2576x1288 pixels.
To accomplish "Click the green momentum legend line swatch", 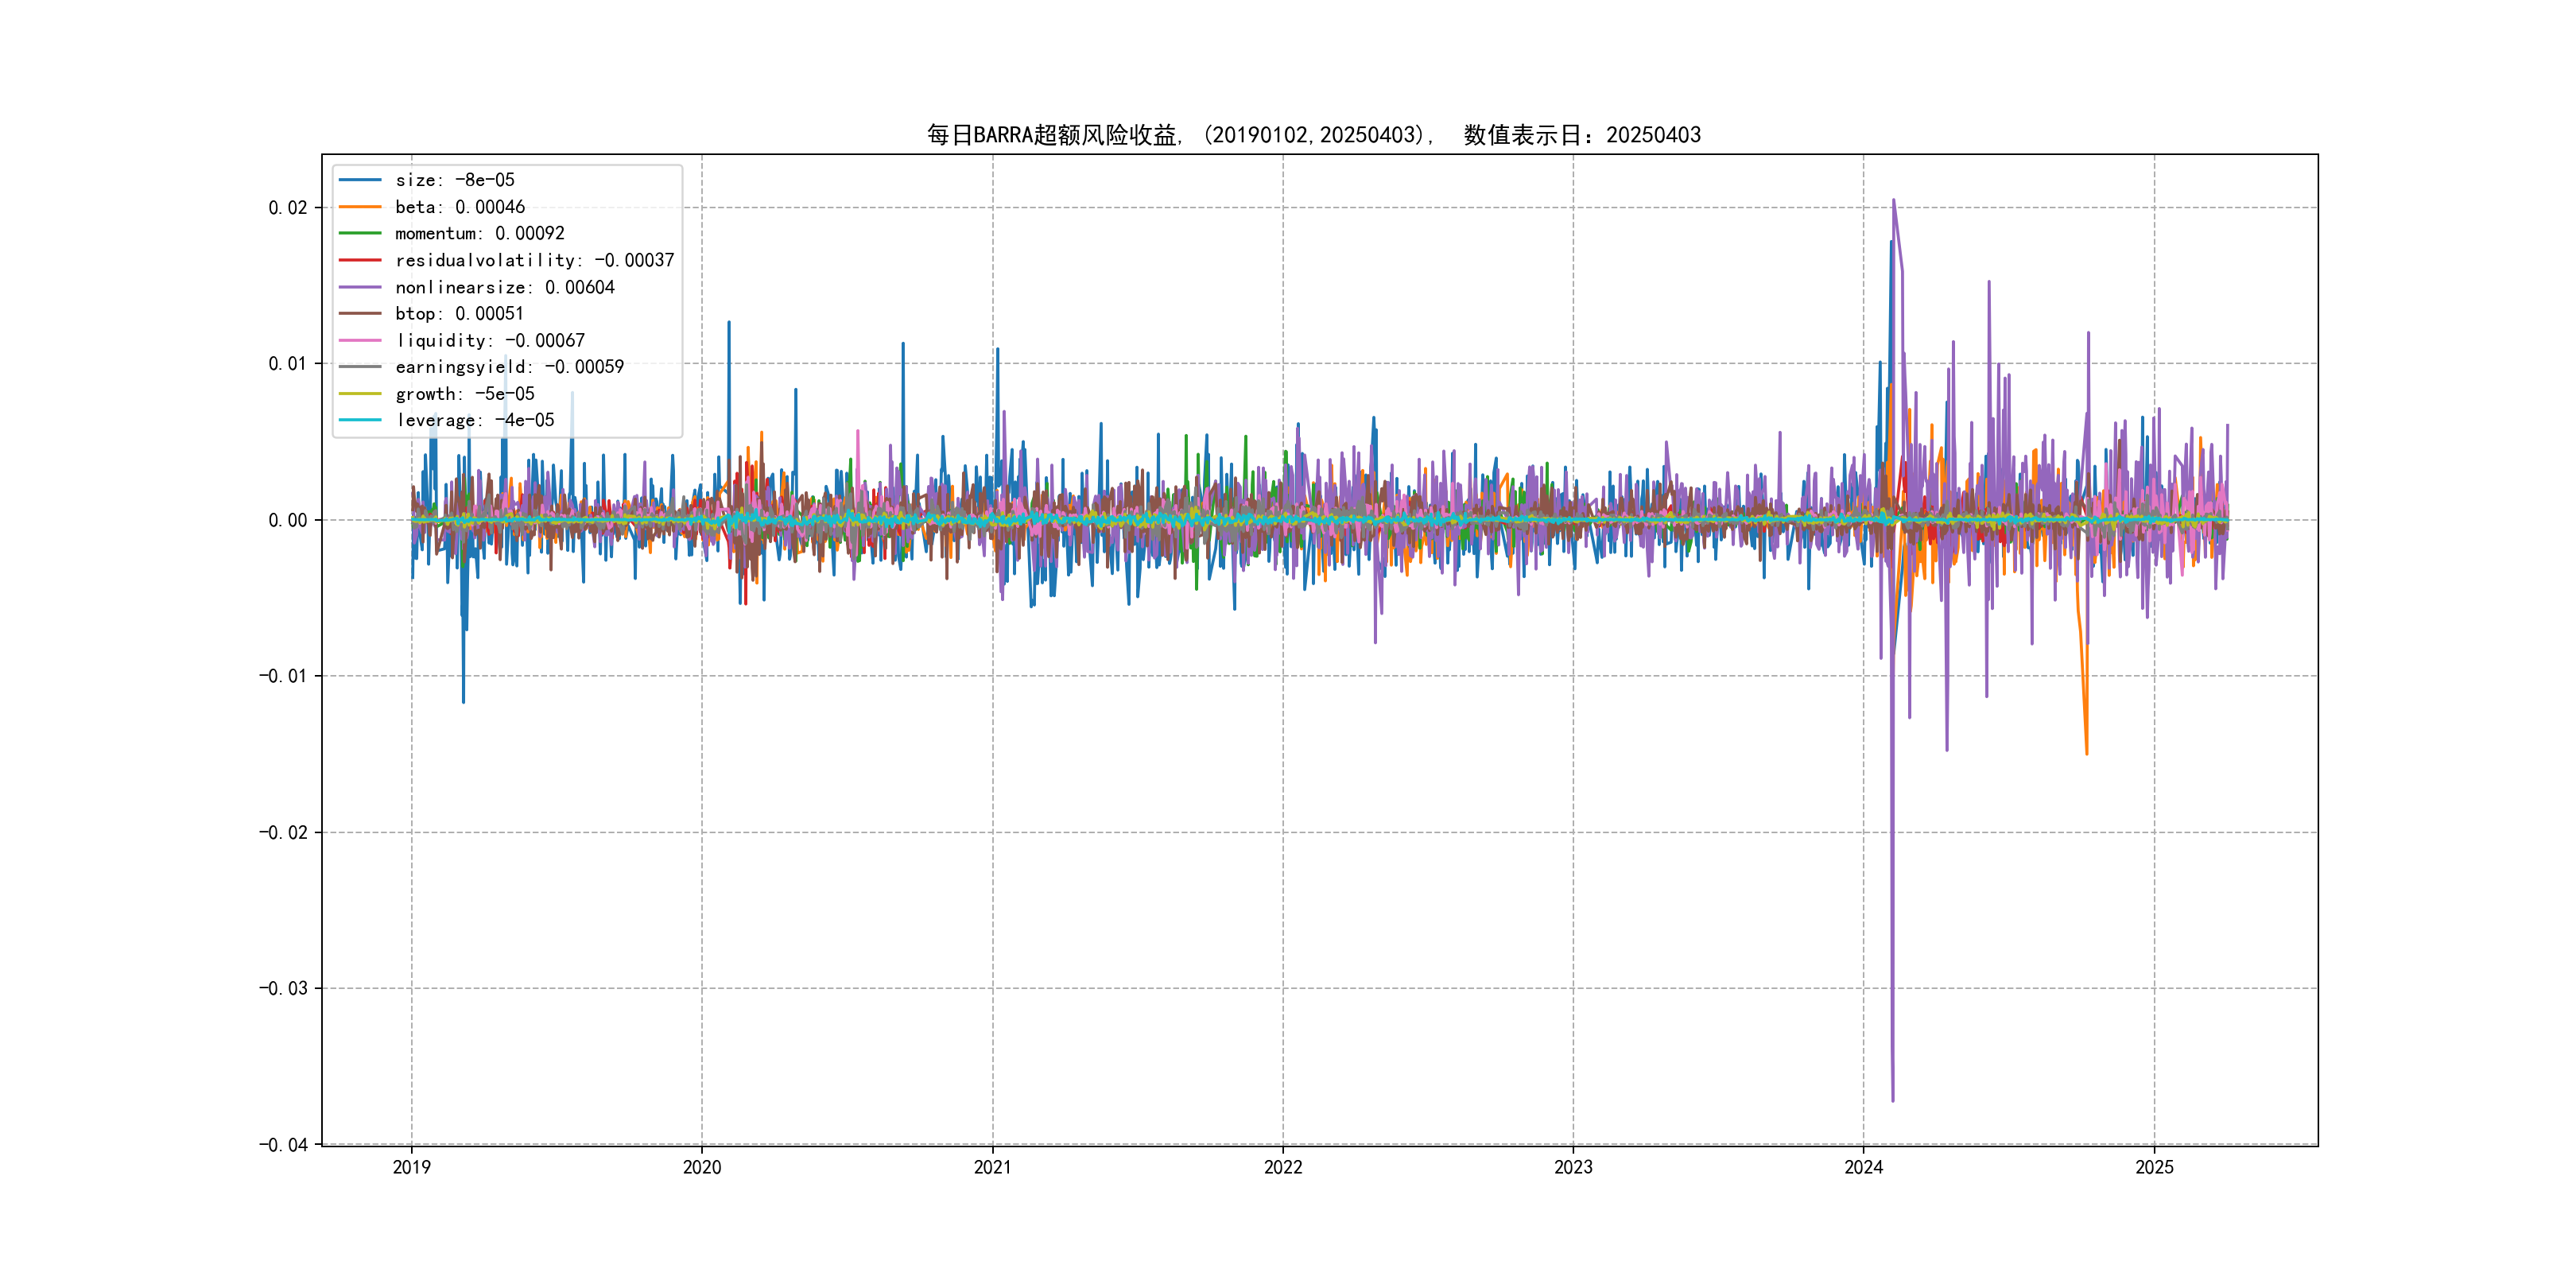I will (x=360, y=233).
